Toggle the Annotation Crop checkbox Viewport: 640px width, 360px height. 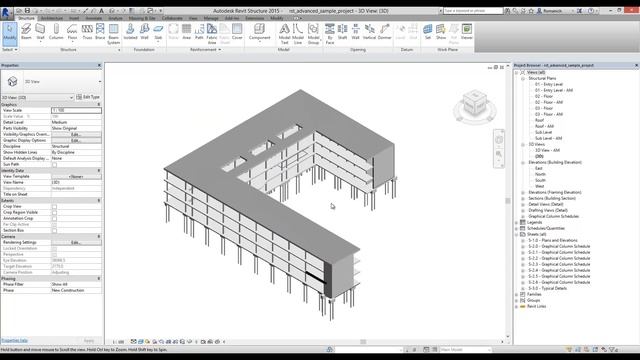point(54,219)
